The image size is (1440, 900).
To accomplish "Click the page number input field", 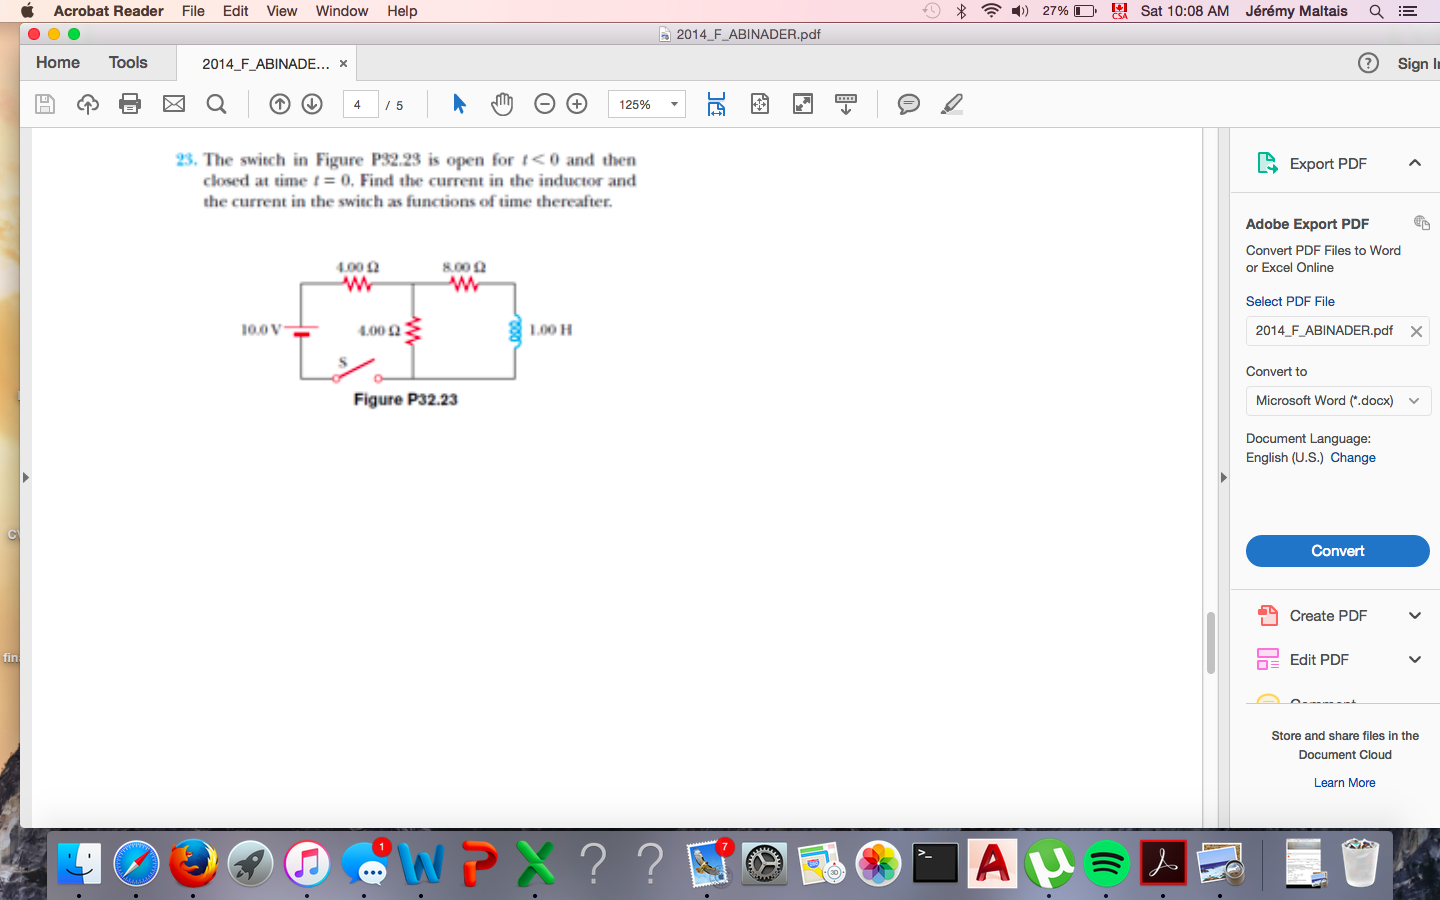I will pyautogui.click(x=360, y=104).
